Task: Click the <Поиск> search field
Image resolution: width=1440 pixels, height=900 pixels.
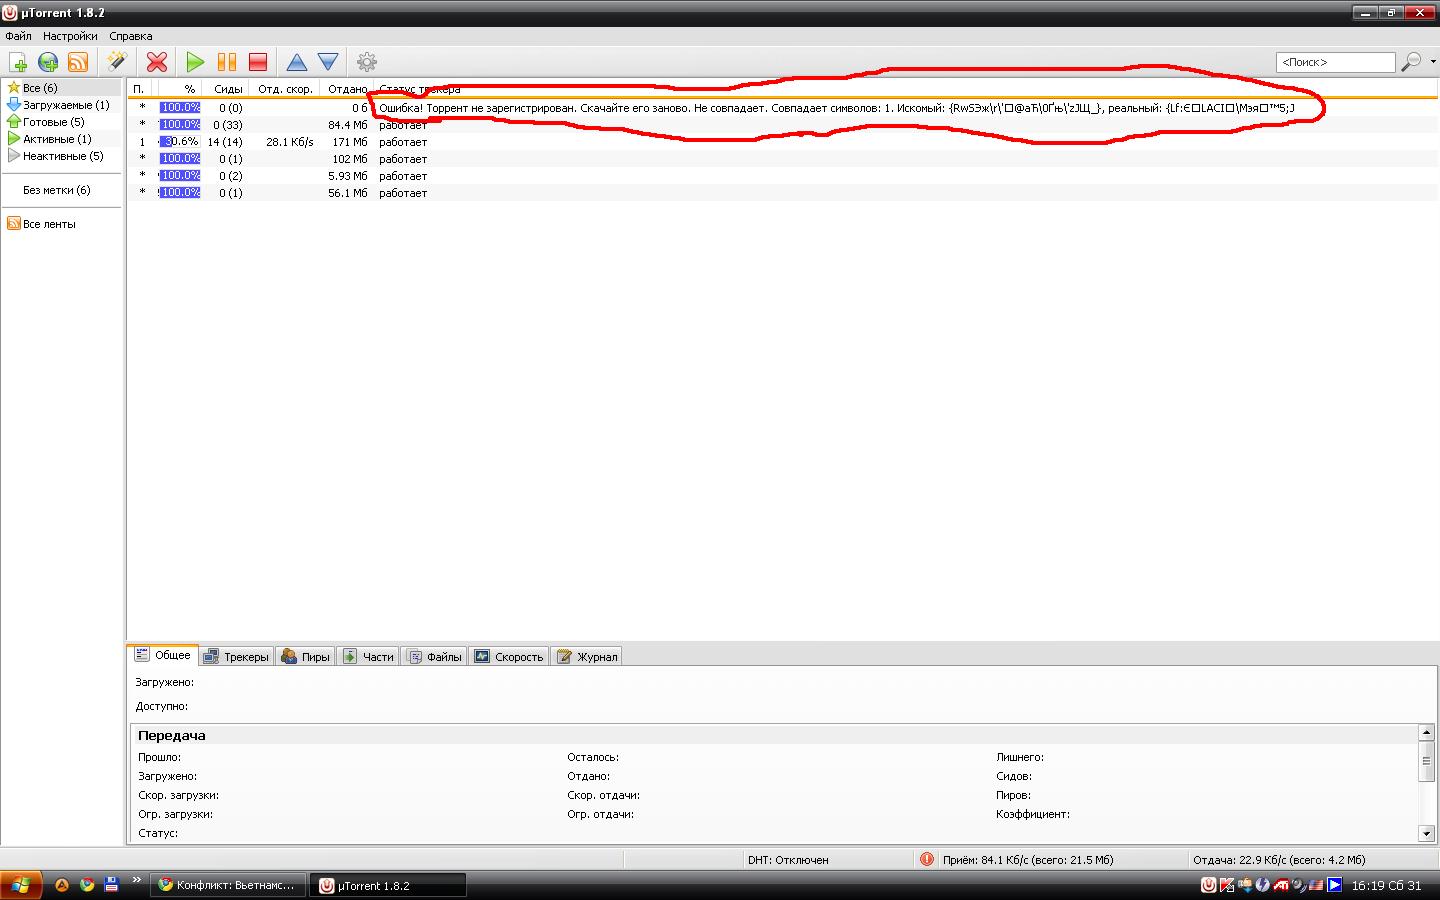Action: point(1335,62)
